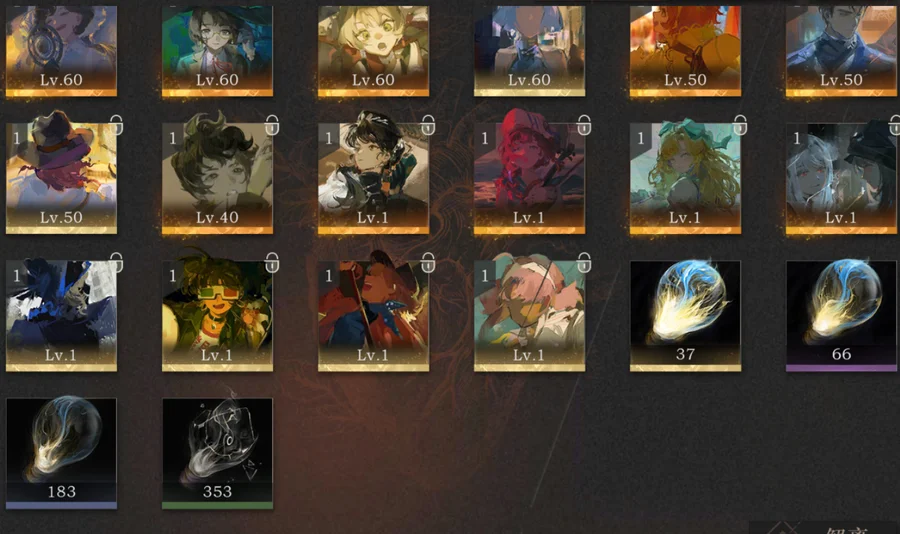Choose the dim bulb item numbered 183

[x=61, y=453]
